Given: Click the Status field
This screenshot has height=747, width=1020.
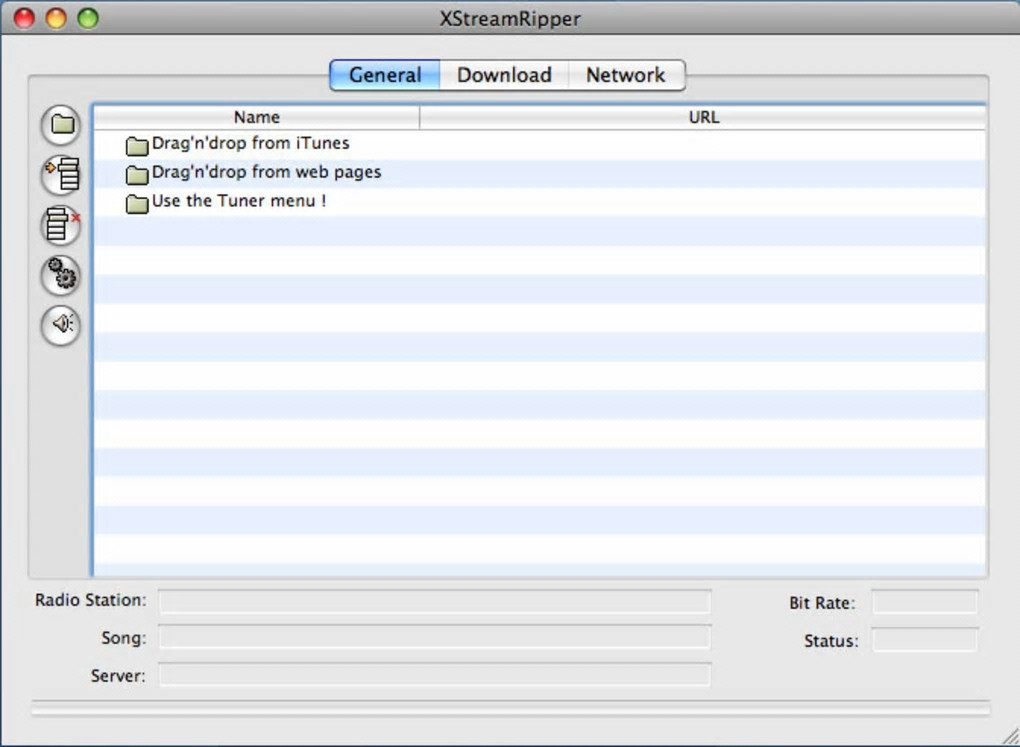Looking at the screenshot, I should (x=924, y=640).
